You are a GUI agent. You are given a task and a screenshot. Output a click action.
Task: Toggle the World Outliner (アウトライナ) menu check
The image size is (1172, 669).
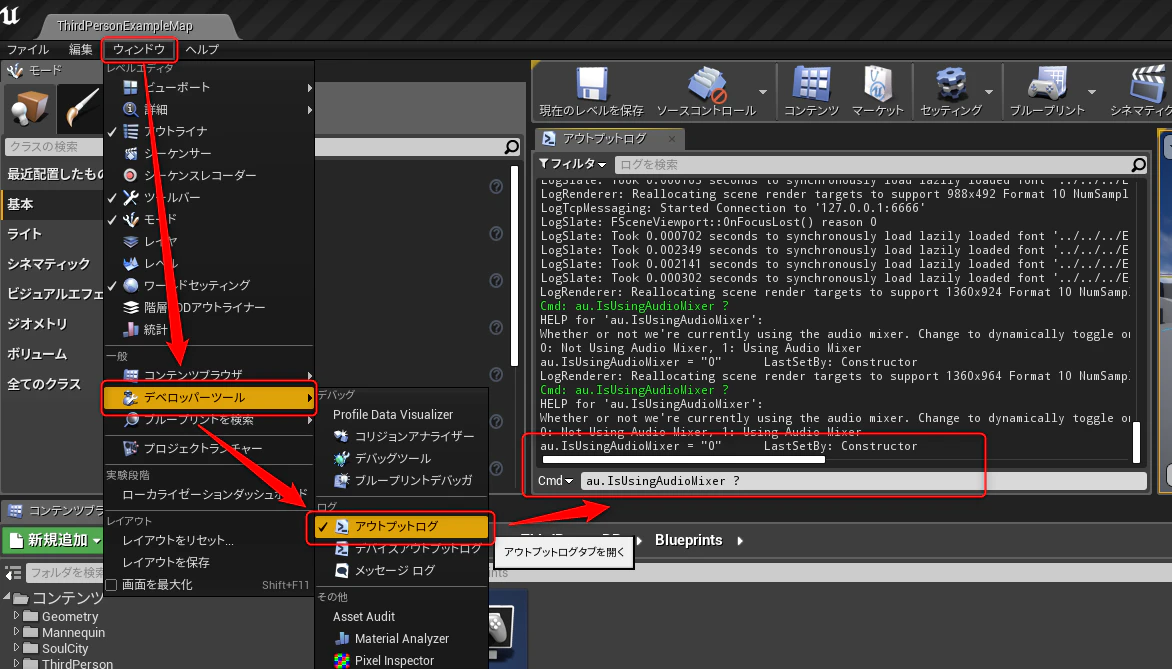112,132
